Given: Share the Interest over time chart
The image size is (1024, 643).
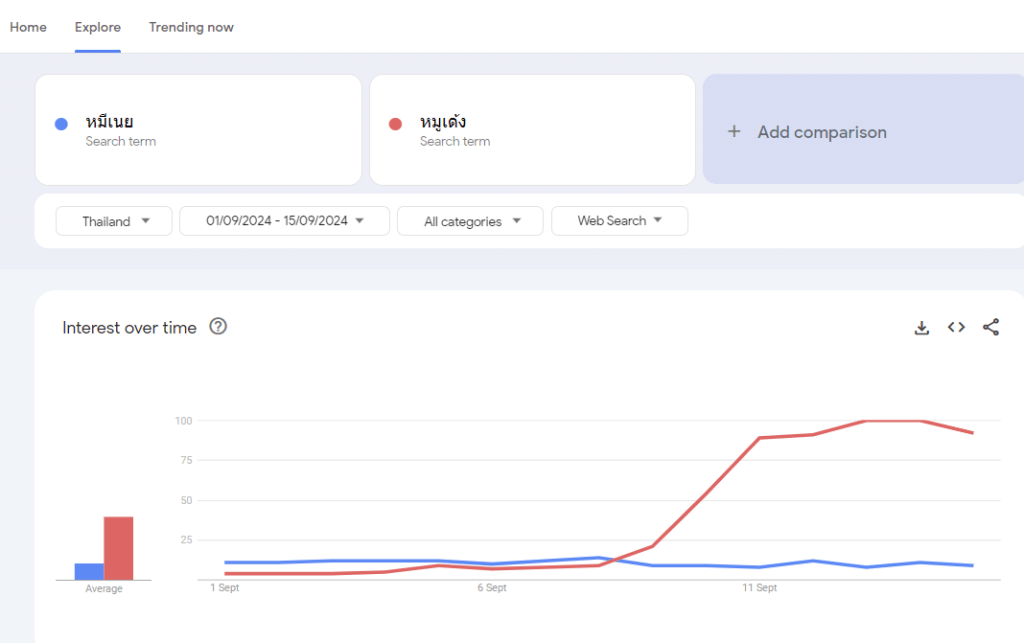Looking at the screenshot, I should click(x=990, y=327).
